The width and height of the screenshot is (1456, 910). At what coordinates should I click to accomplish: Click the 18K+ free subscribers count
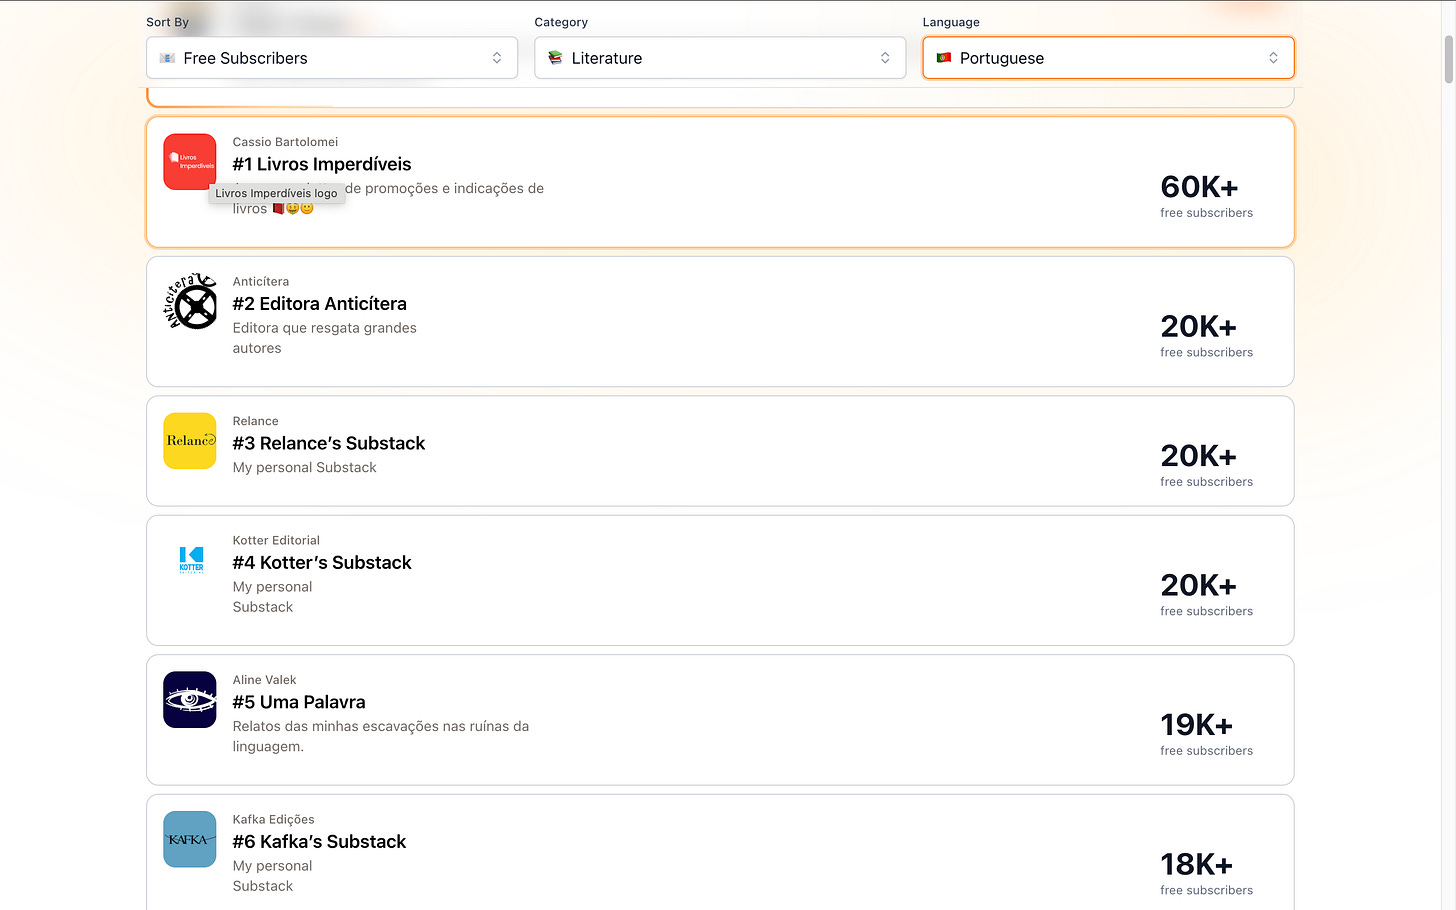[1206, 873]
